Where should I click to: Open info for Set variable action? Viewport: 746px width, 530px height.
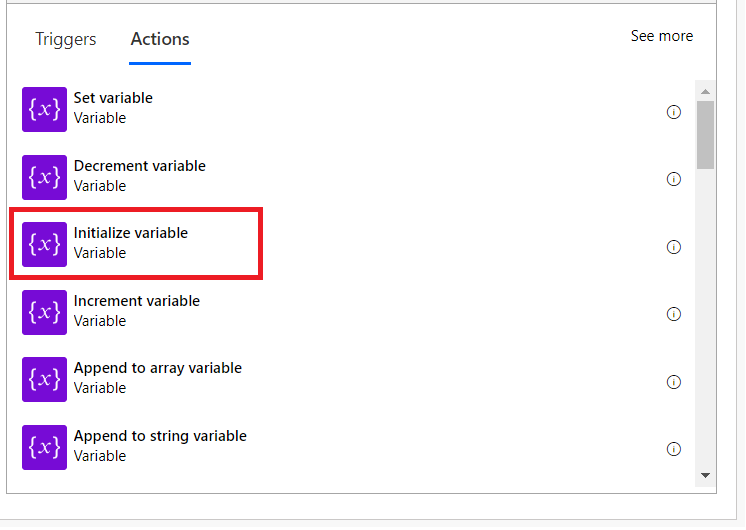click(673, 112)
